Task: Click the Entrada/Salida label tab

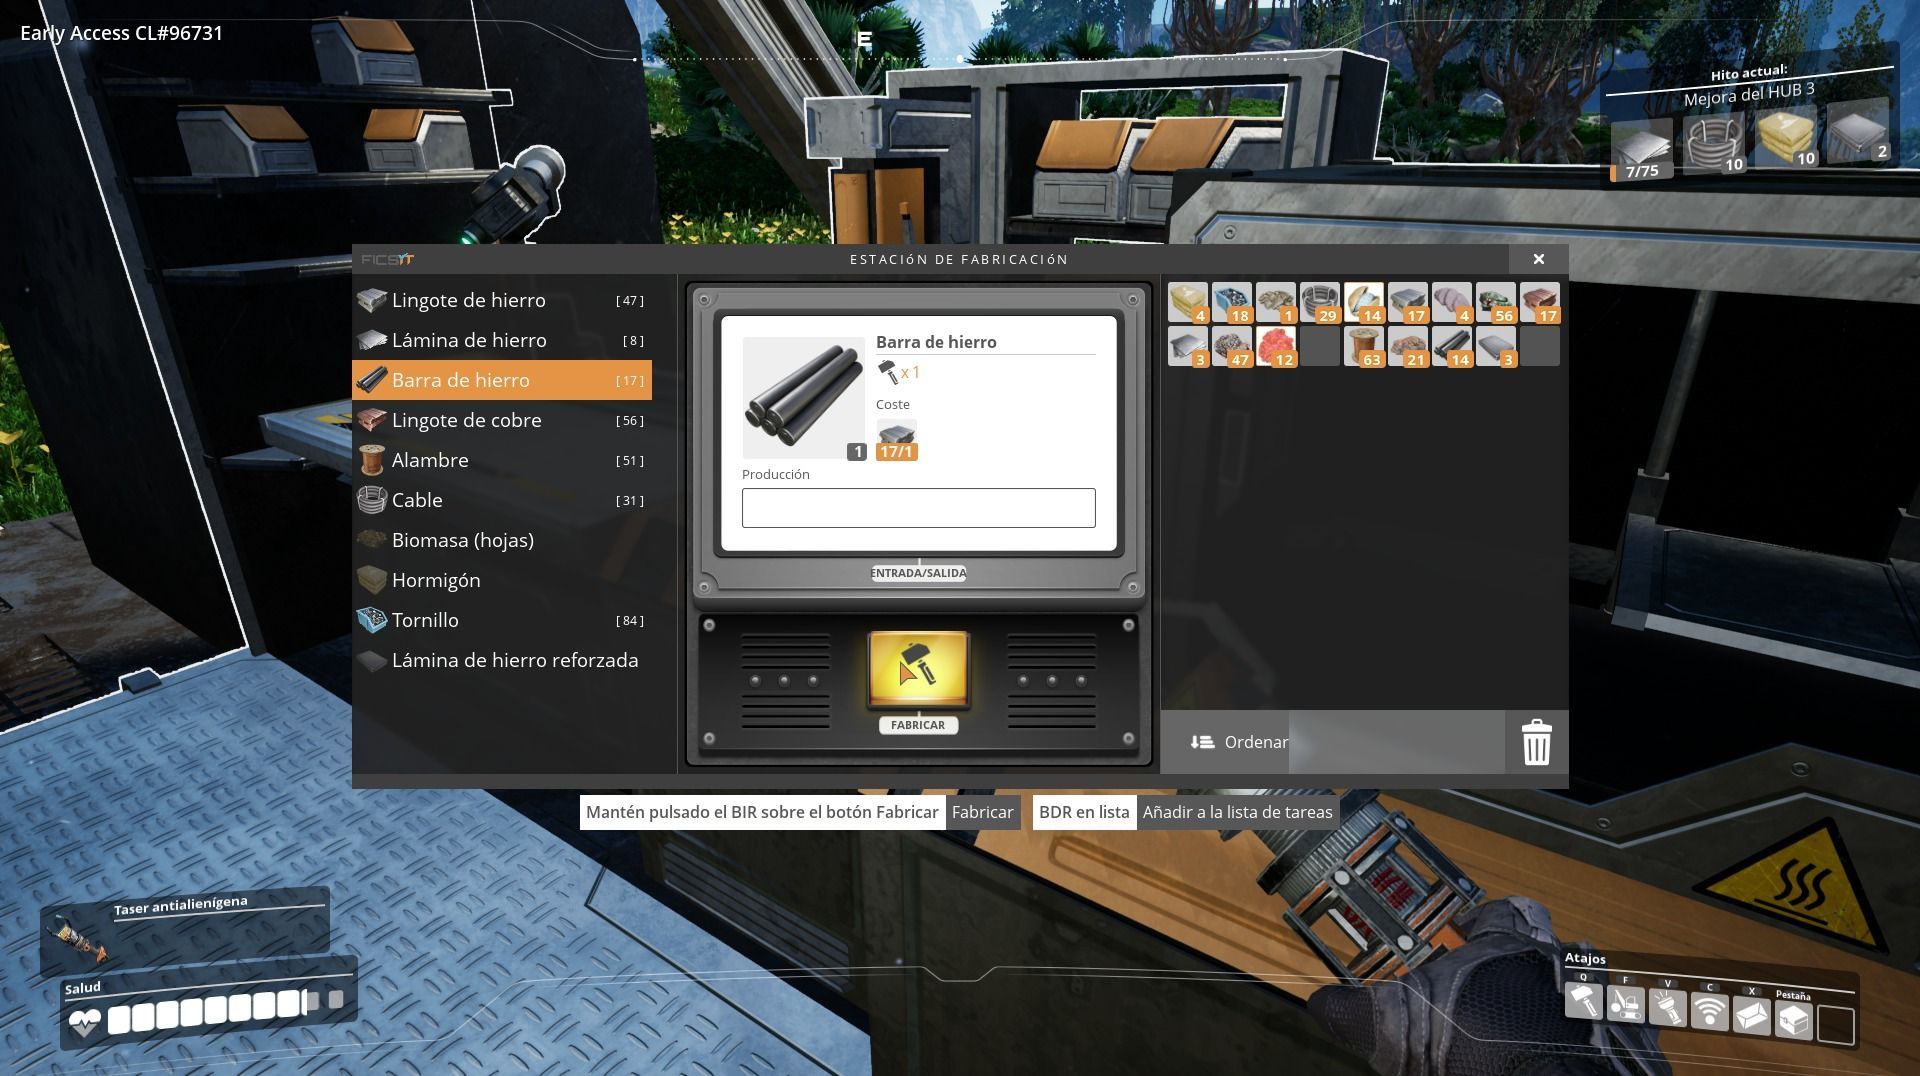Action: coord(918,573)
